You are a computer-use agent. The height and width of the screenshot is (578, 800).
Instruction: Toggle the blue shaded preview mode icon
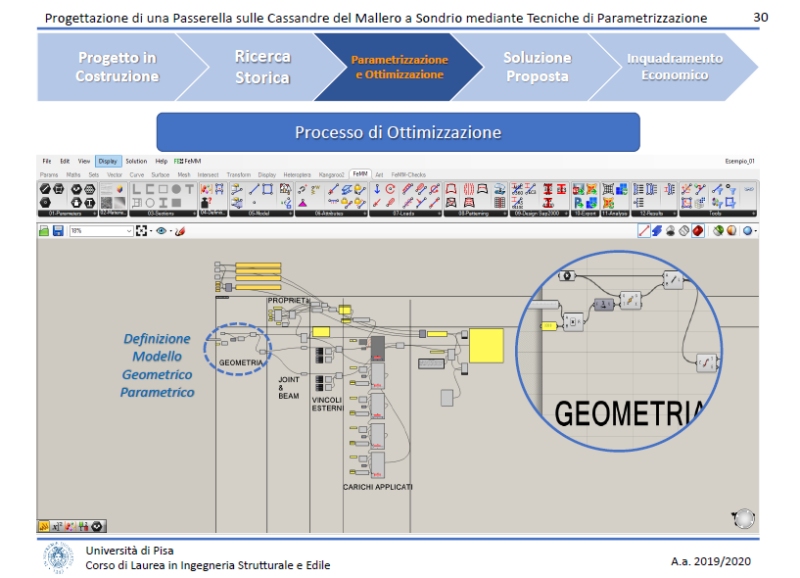click(x=658, y=231)
